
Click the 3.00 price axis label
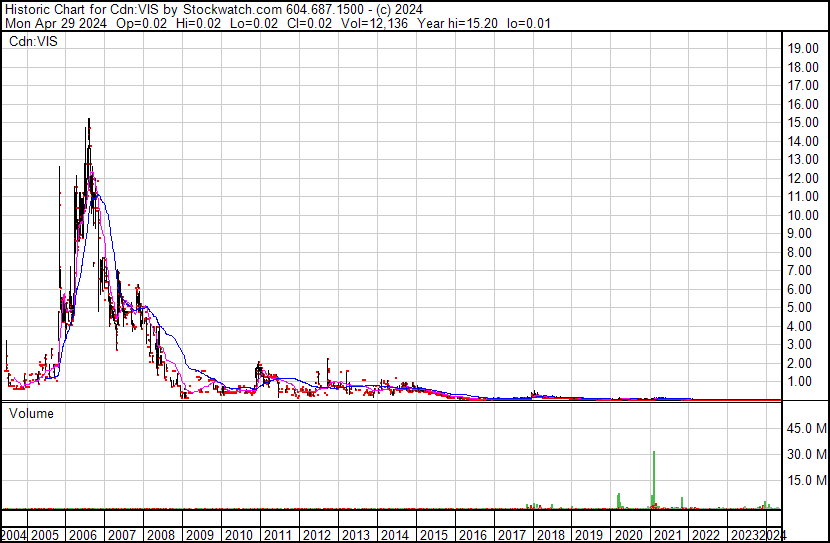click(x=799, y=345)
